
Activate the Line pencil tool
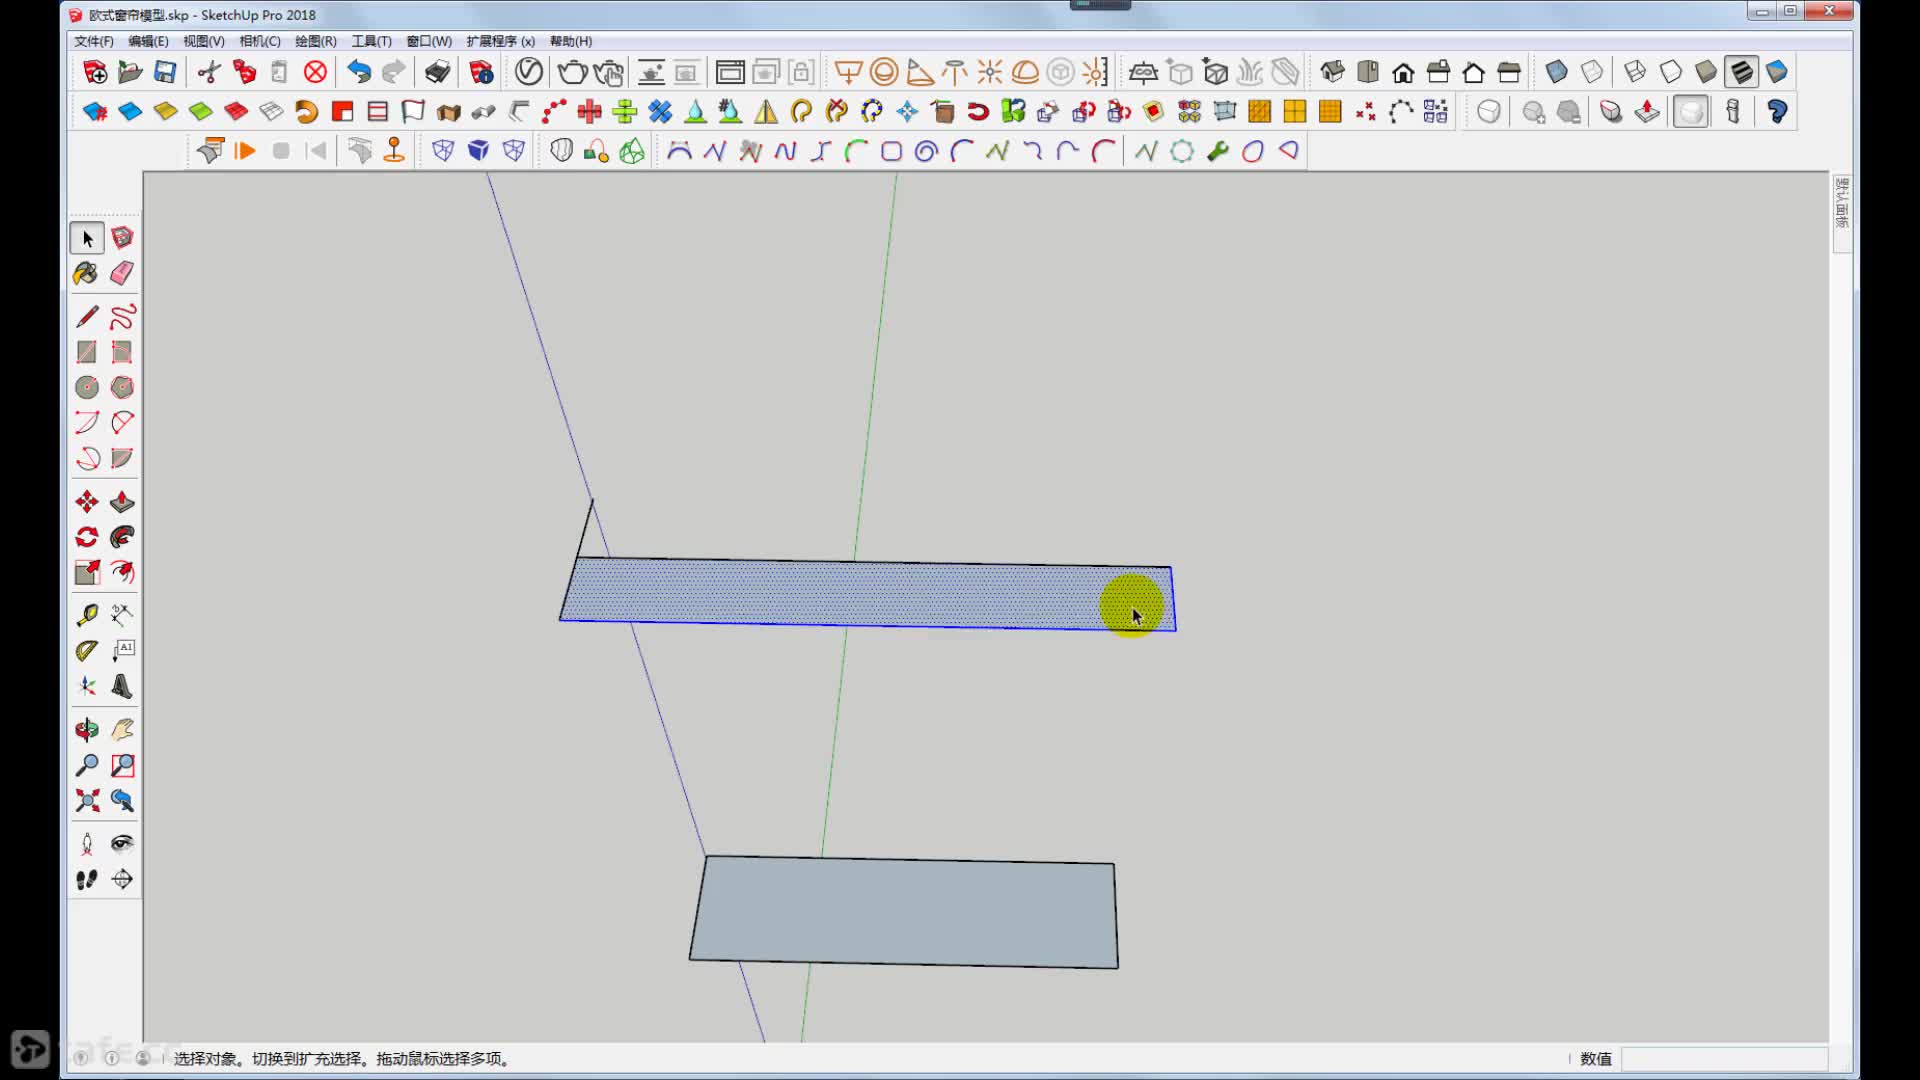pyautogui.click(x=87, y=317)
